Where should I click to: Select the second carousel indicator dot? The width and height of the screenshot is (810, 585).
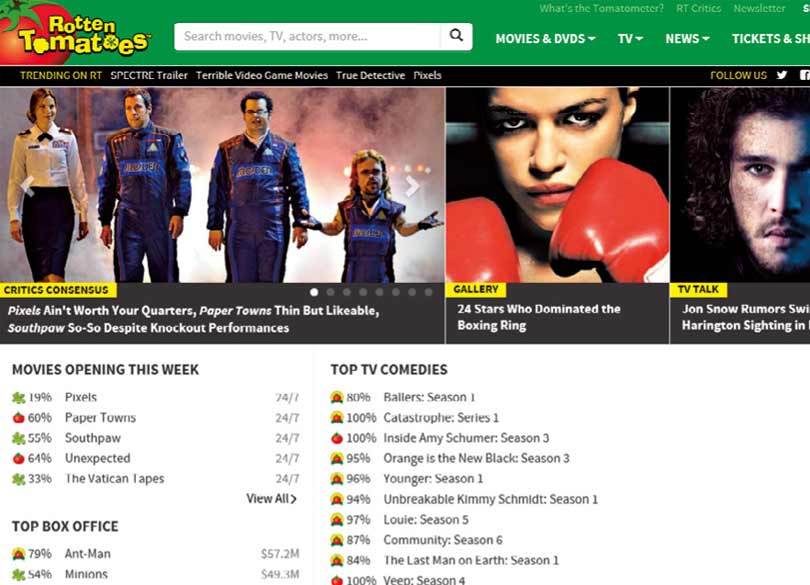click(x=331, y=292)
